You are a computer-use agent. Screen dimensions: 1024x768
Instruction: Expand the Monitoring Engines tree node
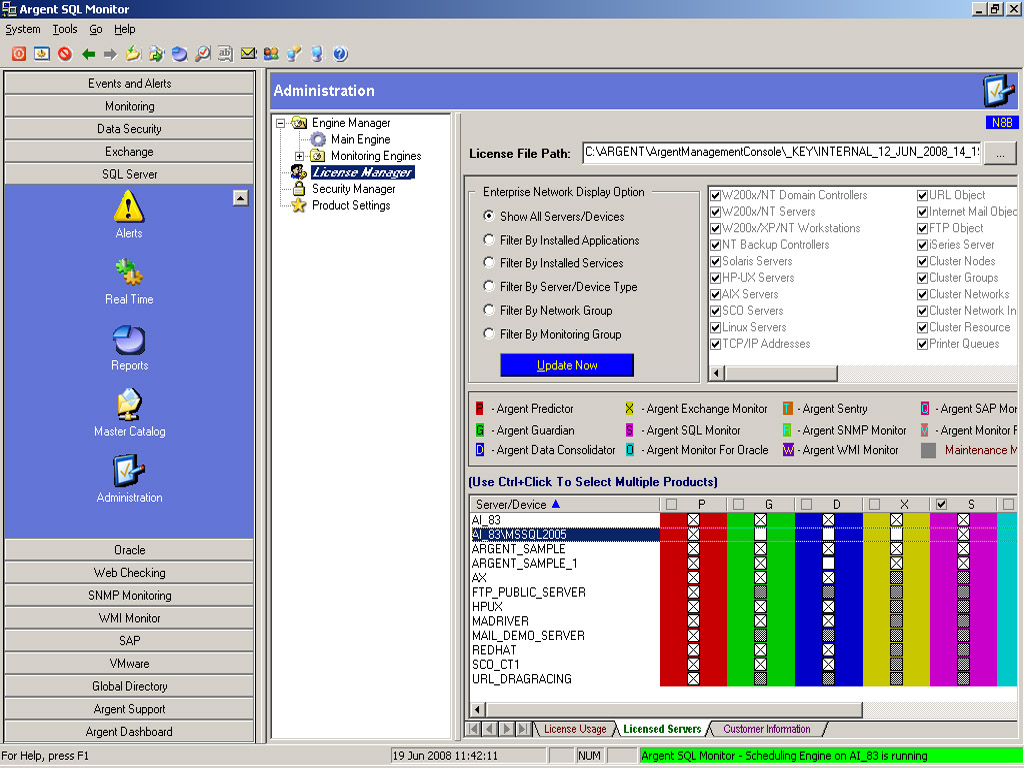(x=299, y=156)
